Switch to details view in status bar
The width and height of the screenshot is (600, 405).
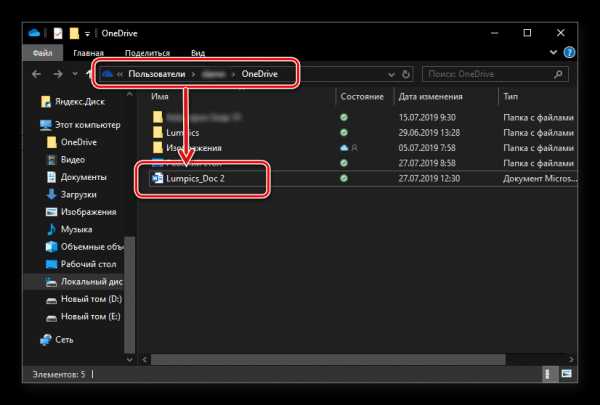click(x=550, y=374)
